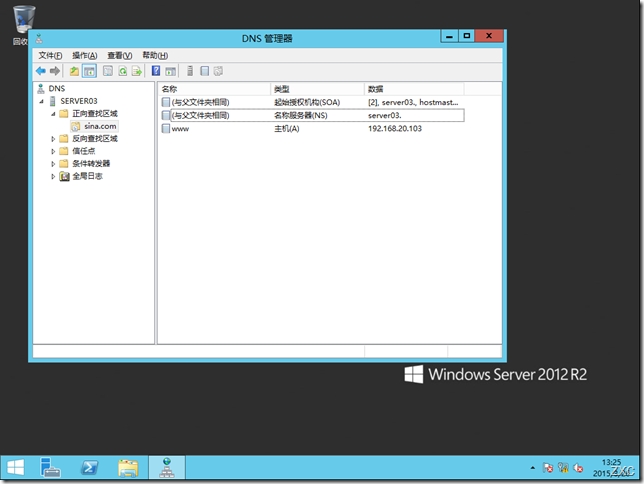Select the www host record icon

(166, 129)
